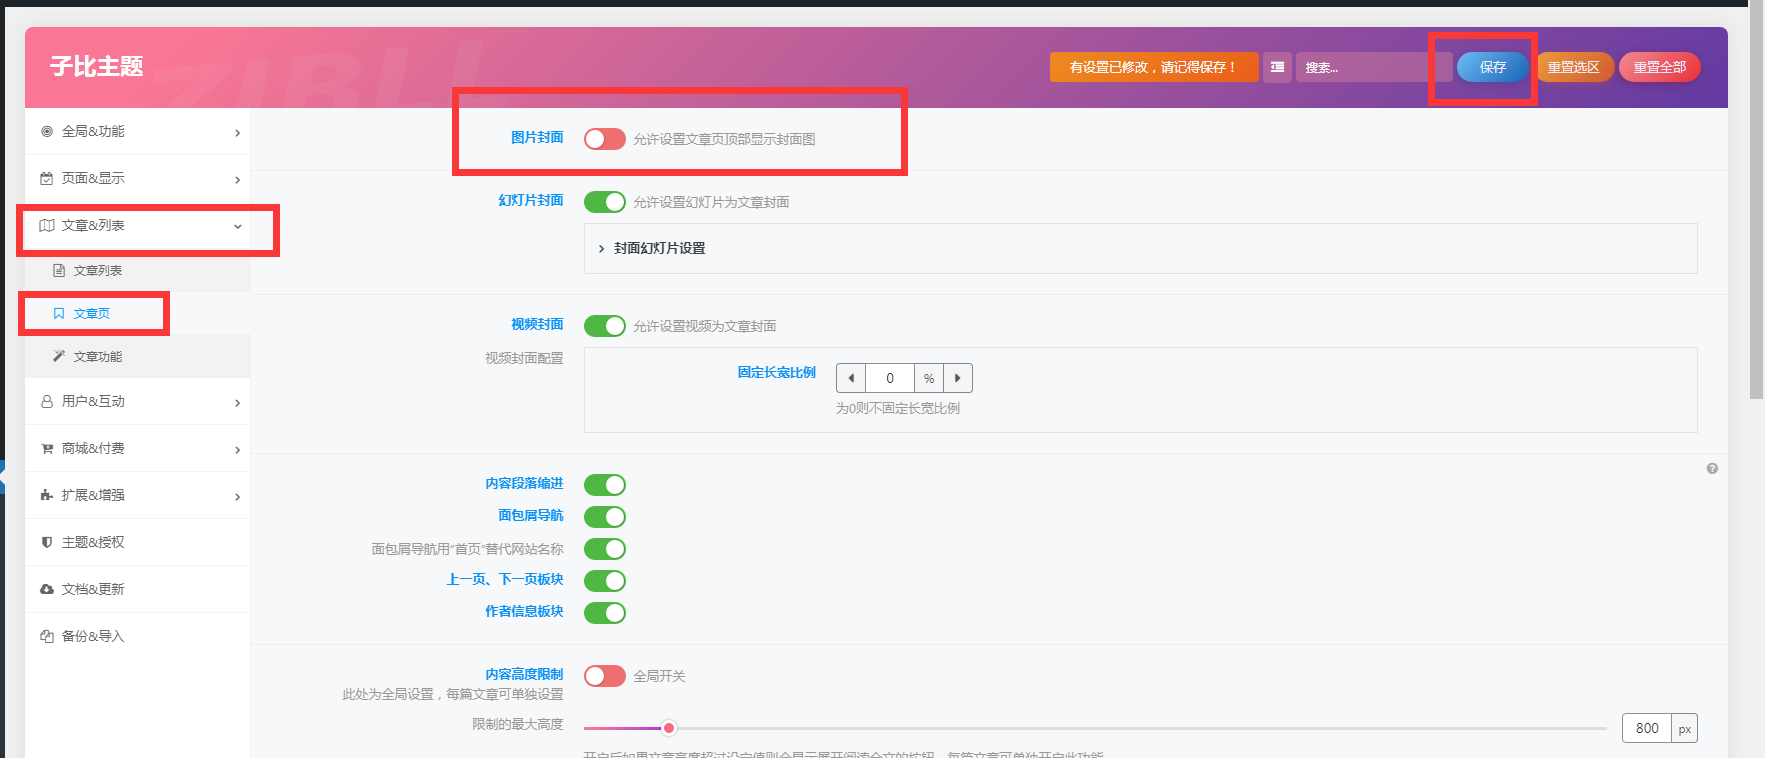Click the 文章功能 magic wand icon

(59, 356)
